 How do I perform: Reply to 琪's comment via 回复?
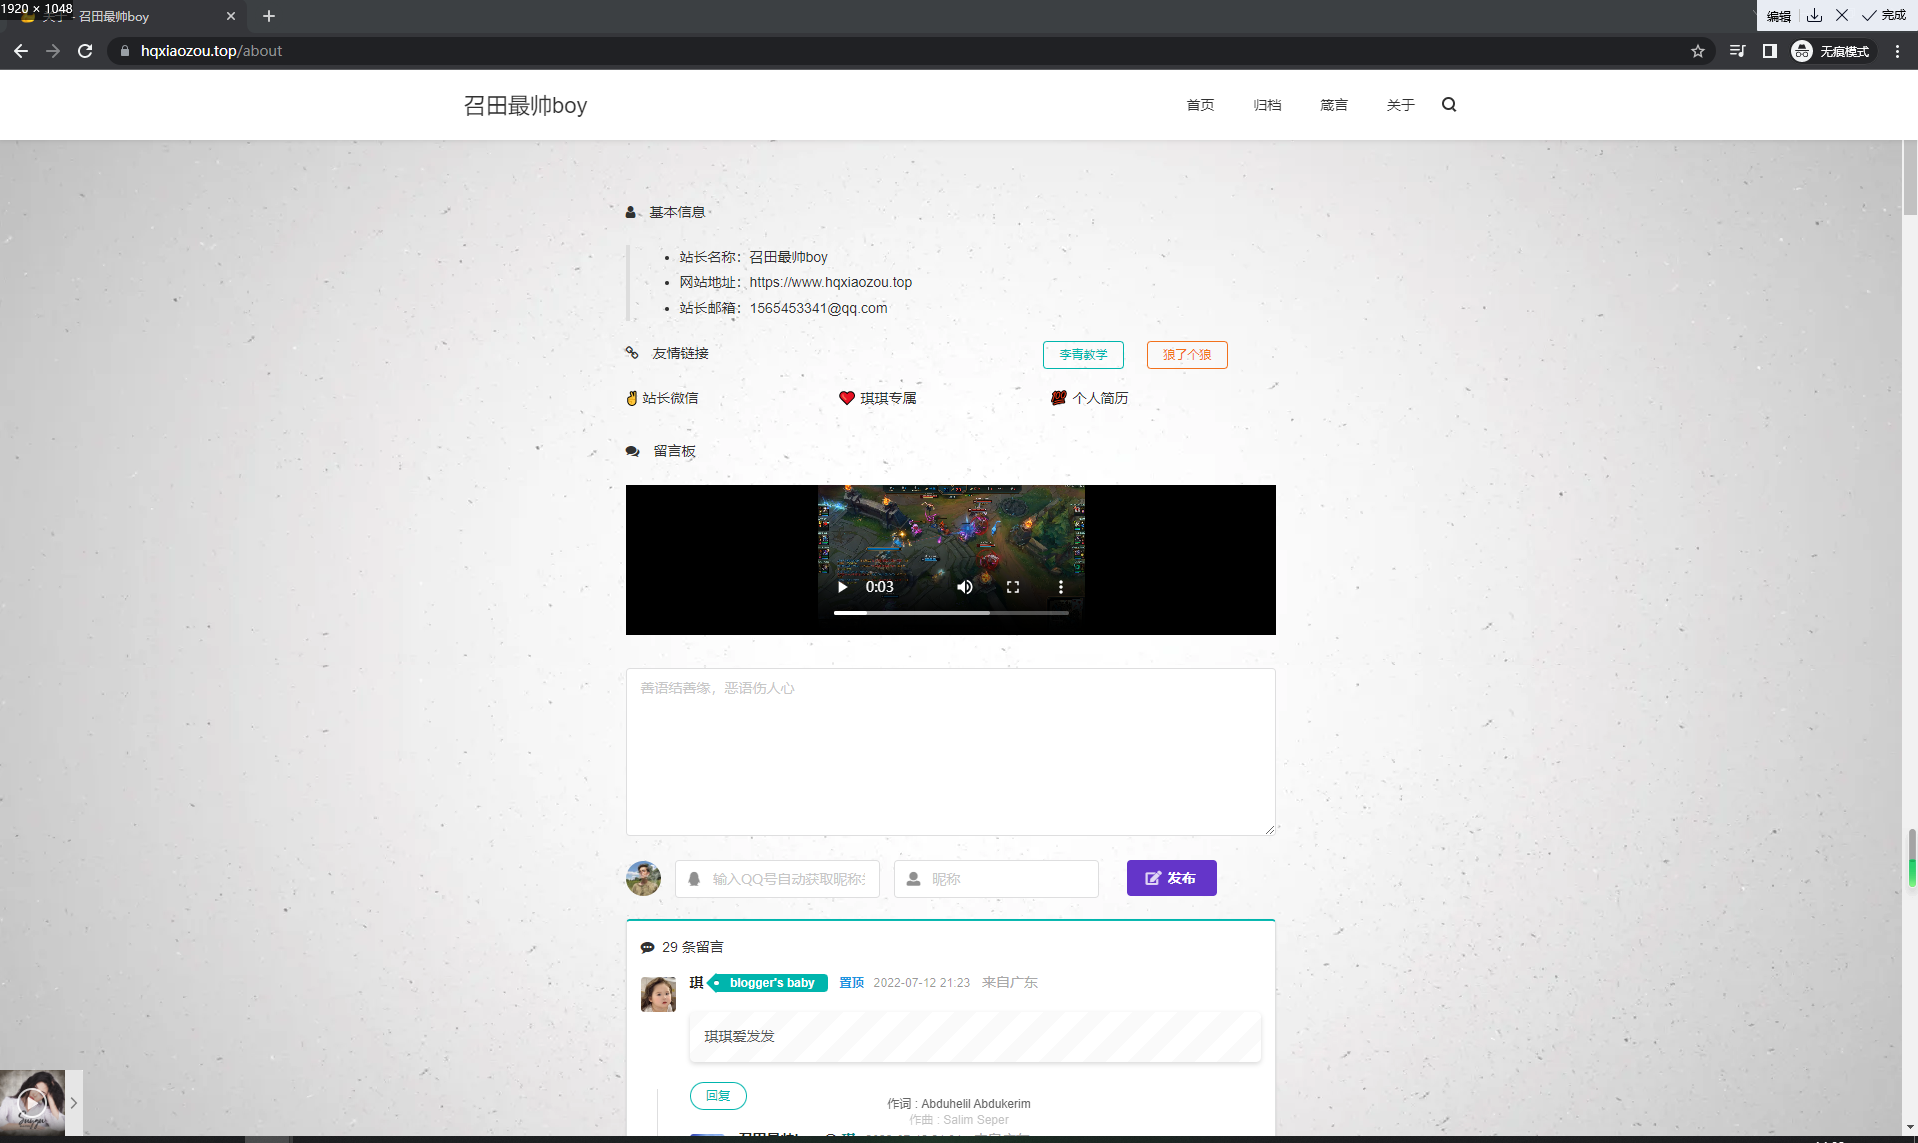718,1096
